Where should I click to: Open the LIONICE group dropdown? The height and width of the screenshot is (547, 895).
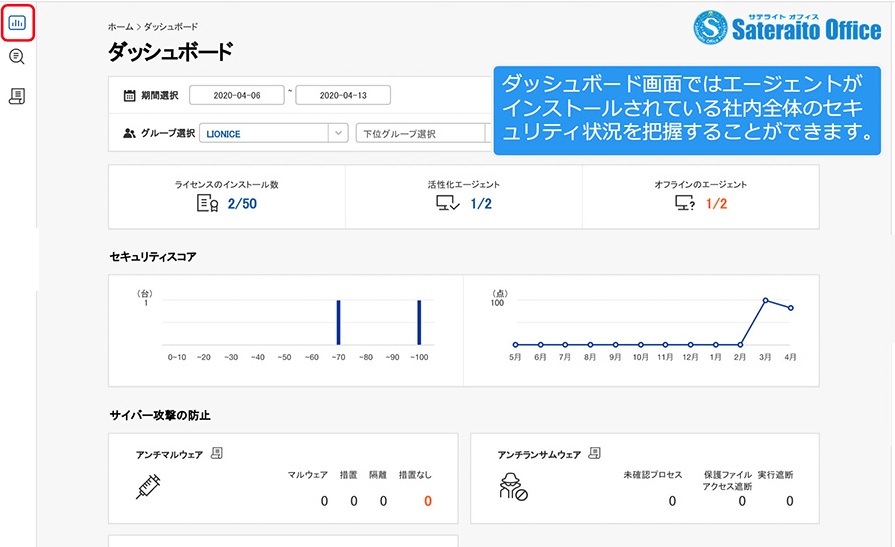[x=273, y=134]
